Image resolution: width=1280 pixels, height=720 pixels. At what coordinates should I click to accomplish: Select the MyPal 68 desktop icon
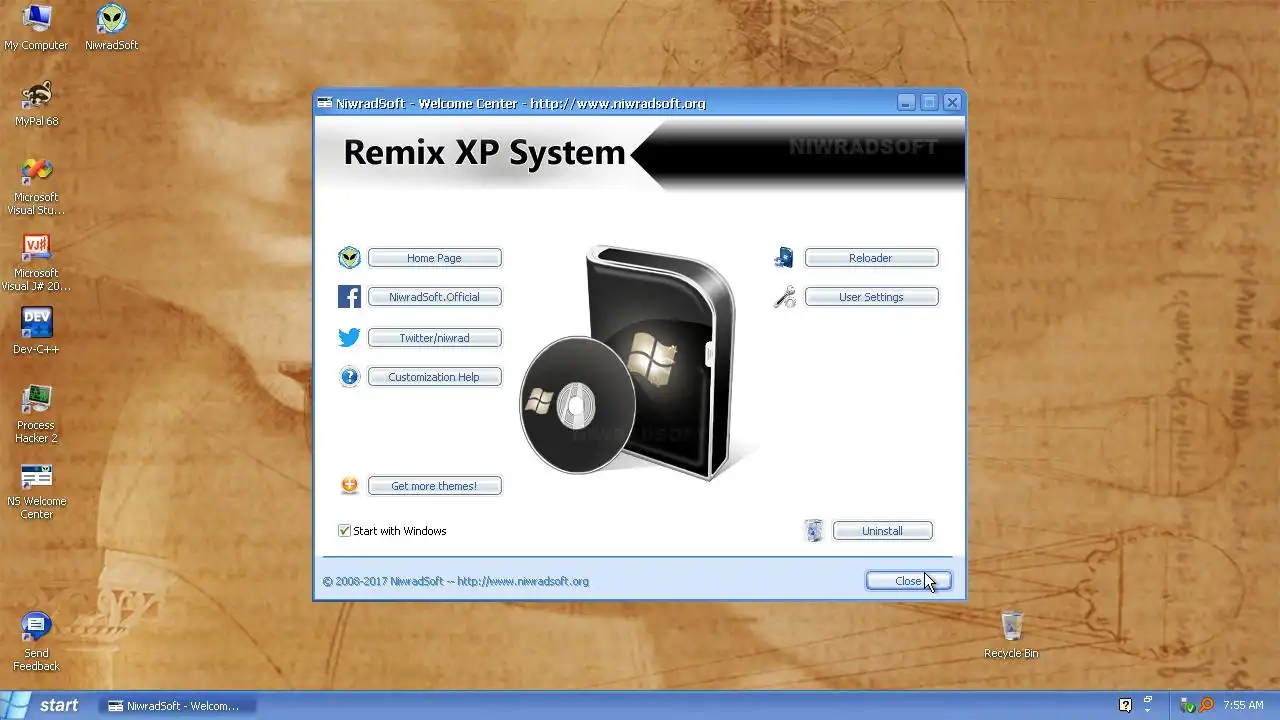(36, 103)
